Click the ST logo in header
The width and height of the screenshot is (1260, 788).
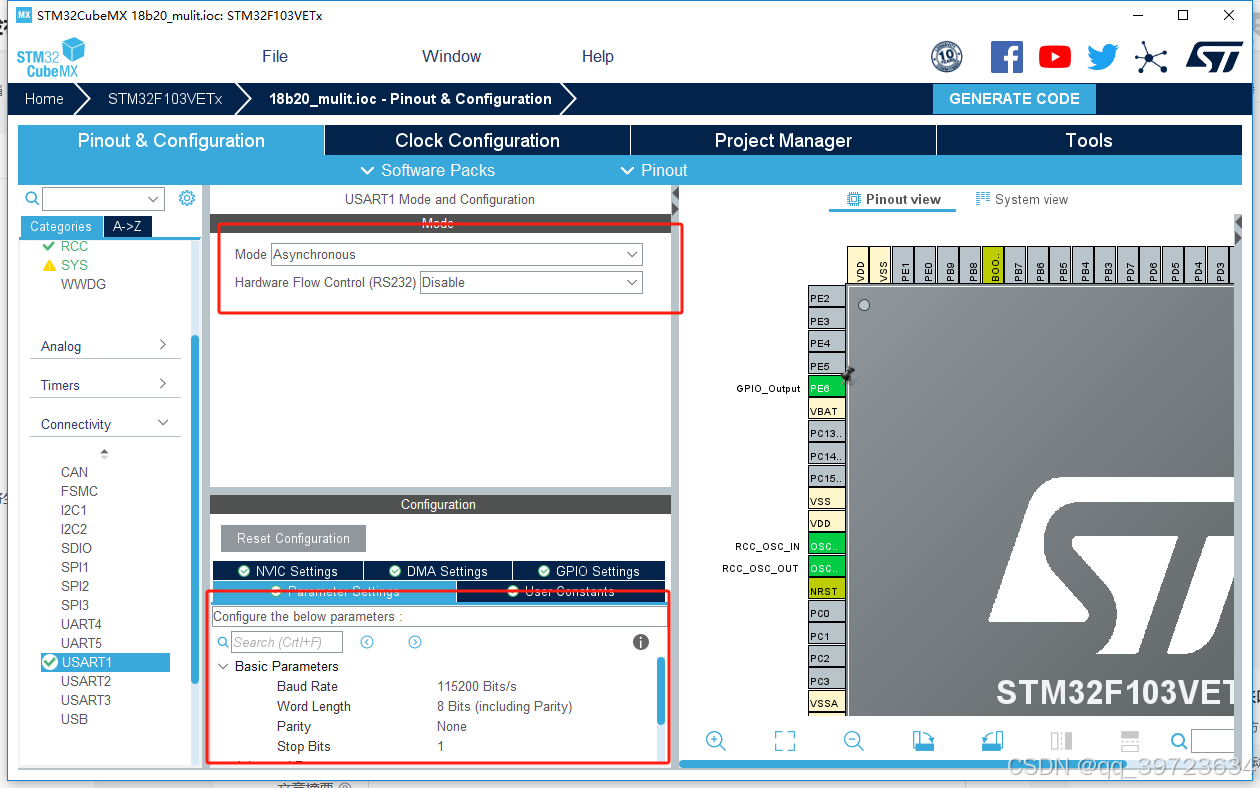click(1214, 56)
